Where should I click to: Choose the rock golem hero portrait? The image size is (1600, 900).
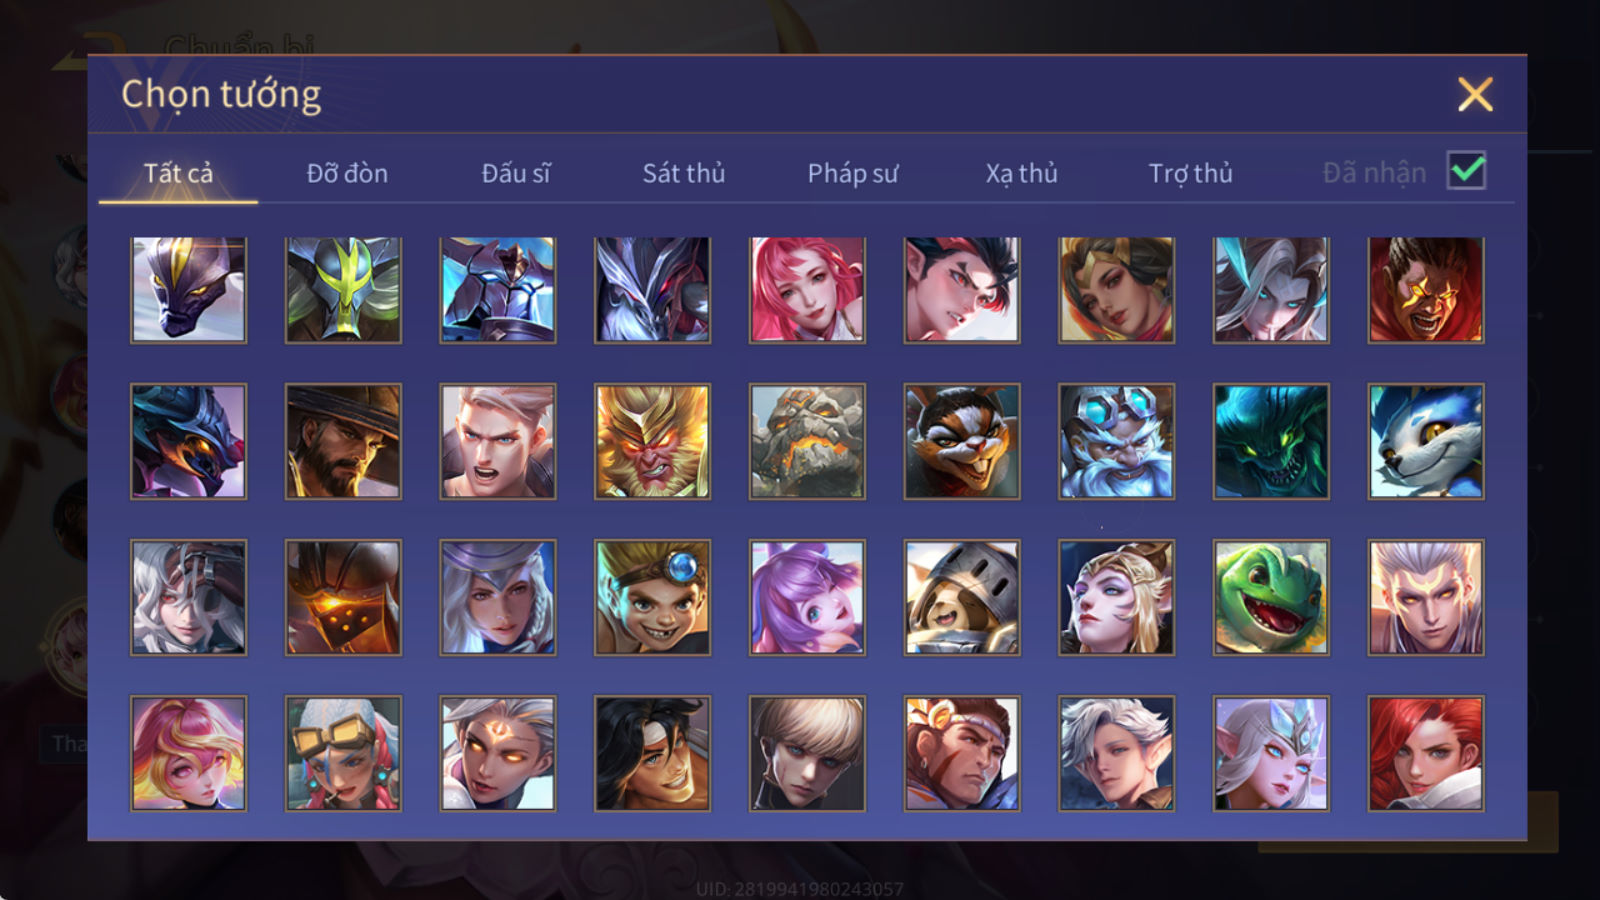(807, 441)
